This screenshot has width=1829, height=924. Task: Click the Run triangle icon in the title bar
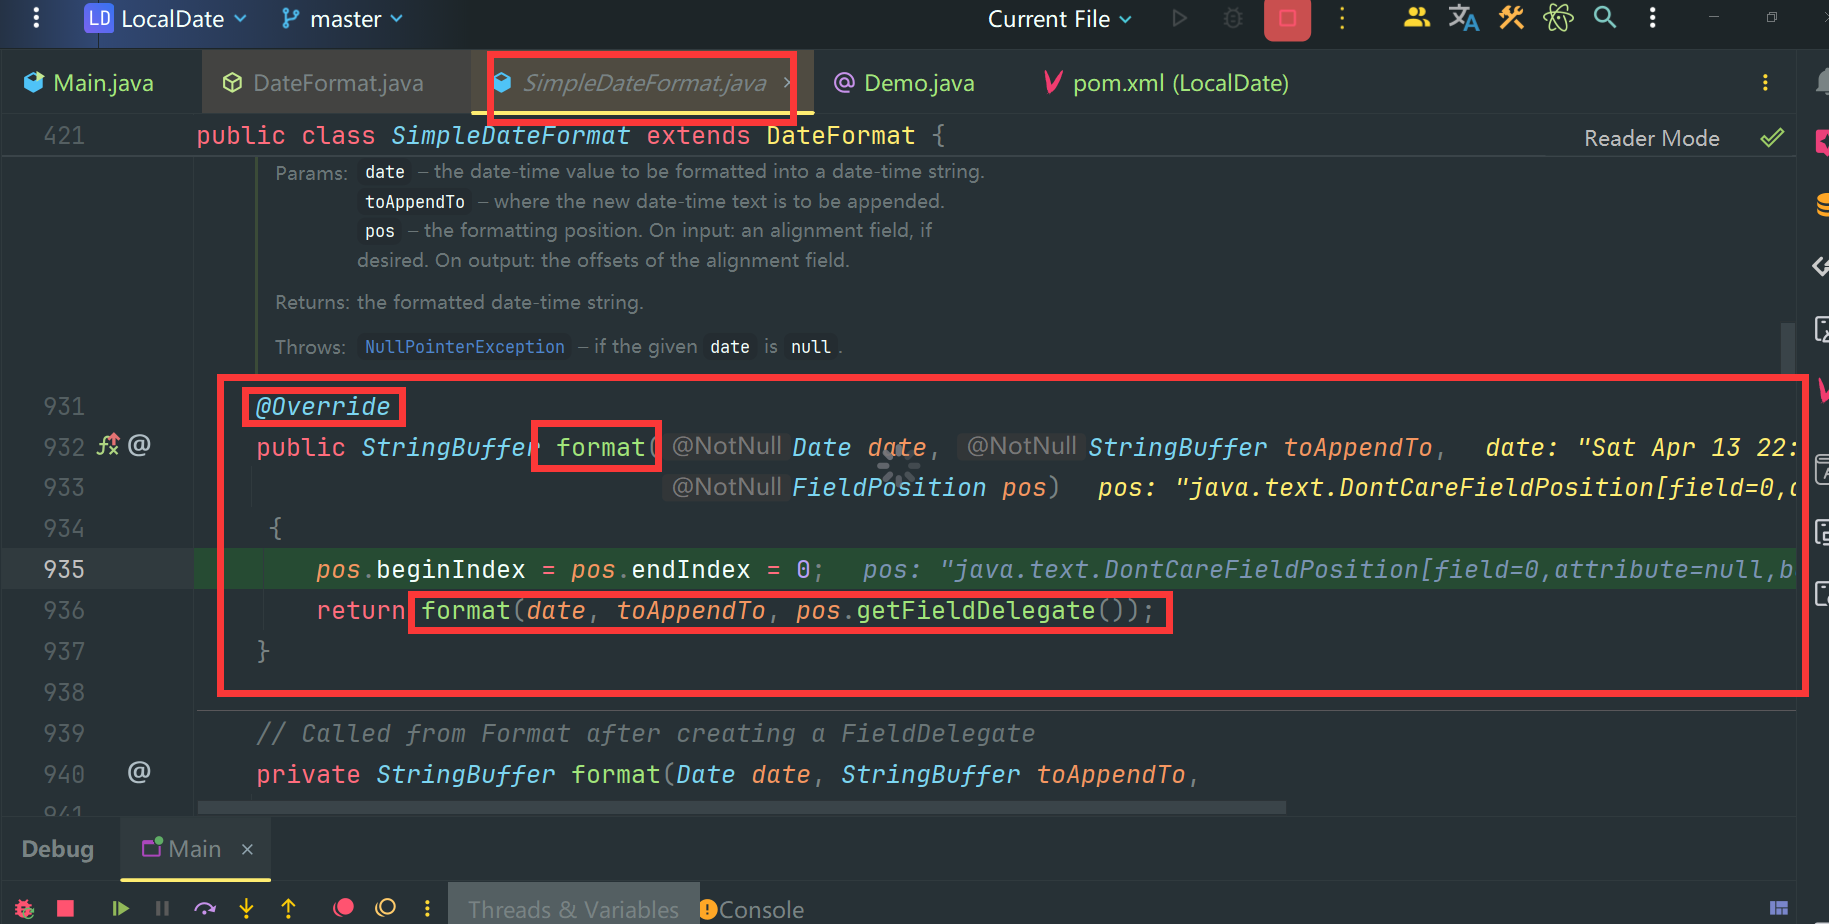[x=1180, y=18]
